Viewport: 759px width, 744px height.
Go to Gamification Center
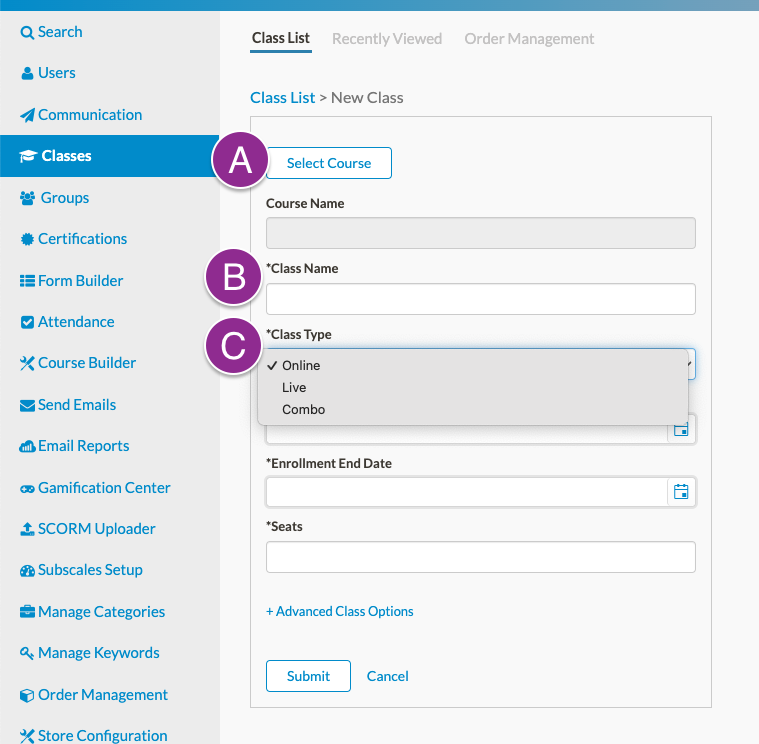pyautogui.click(x=104, y=488)
